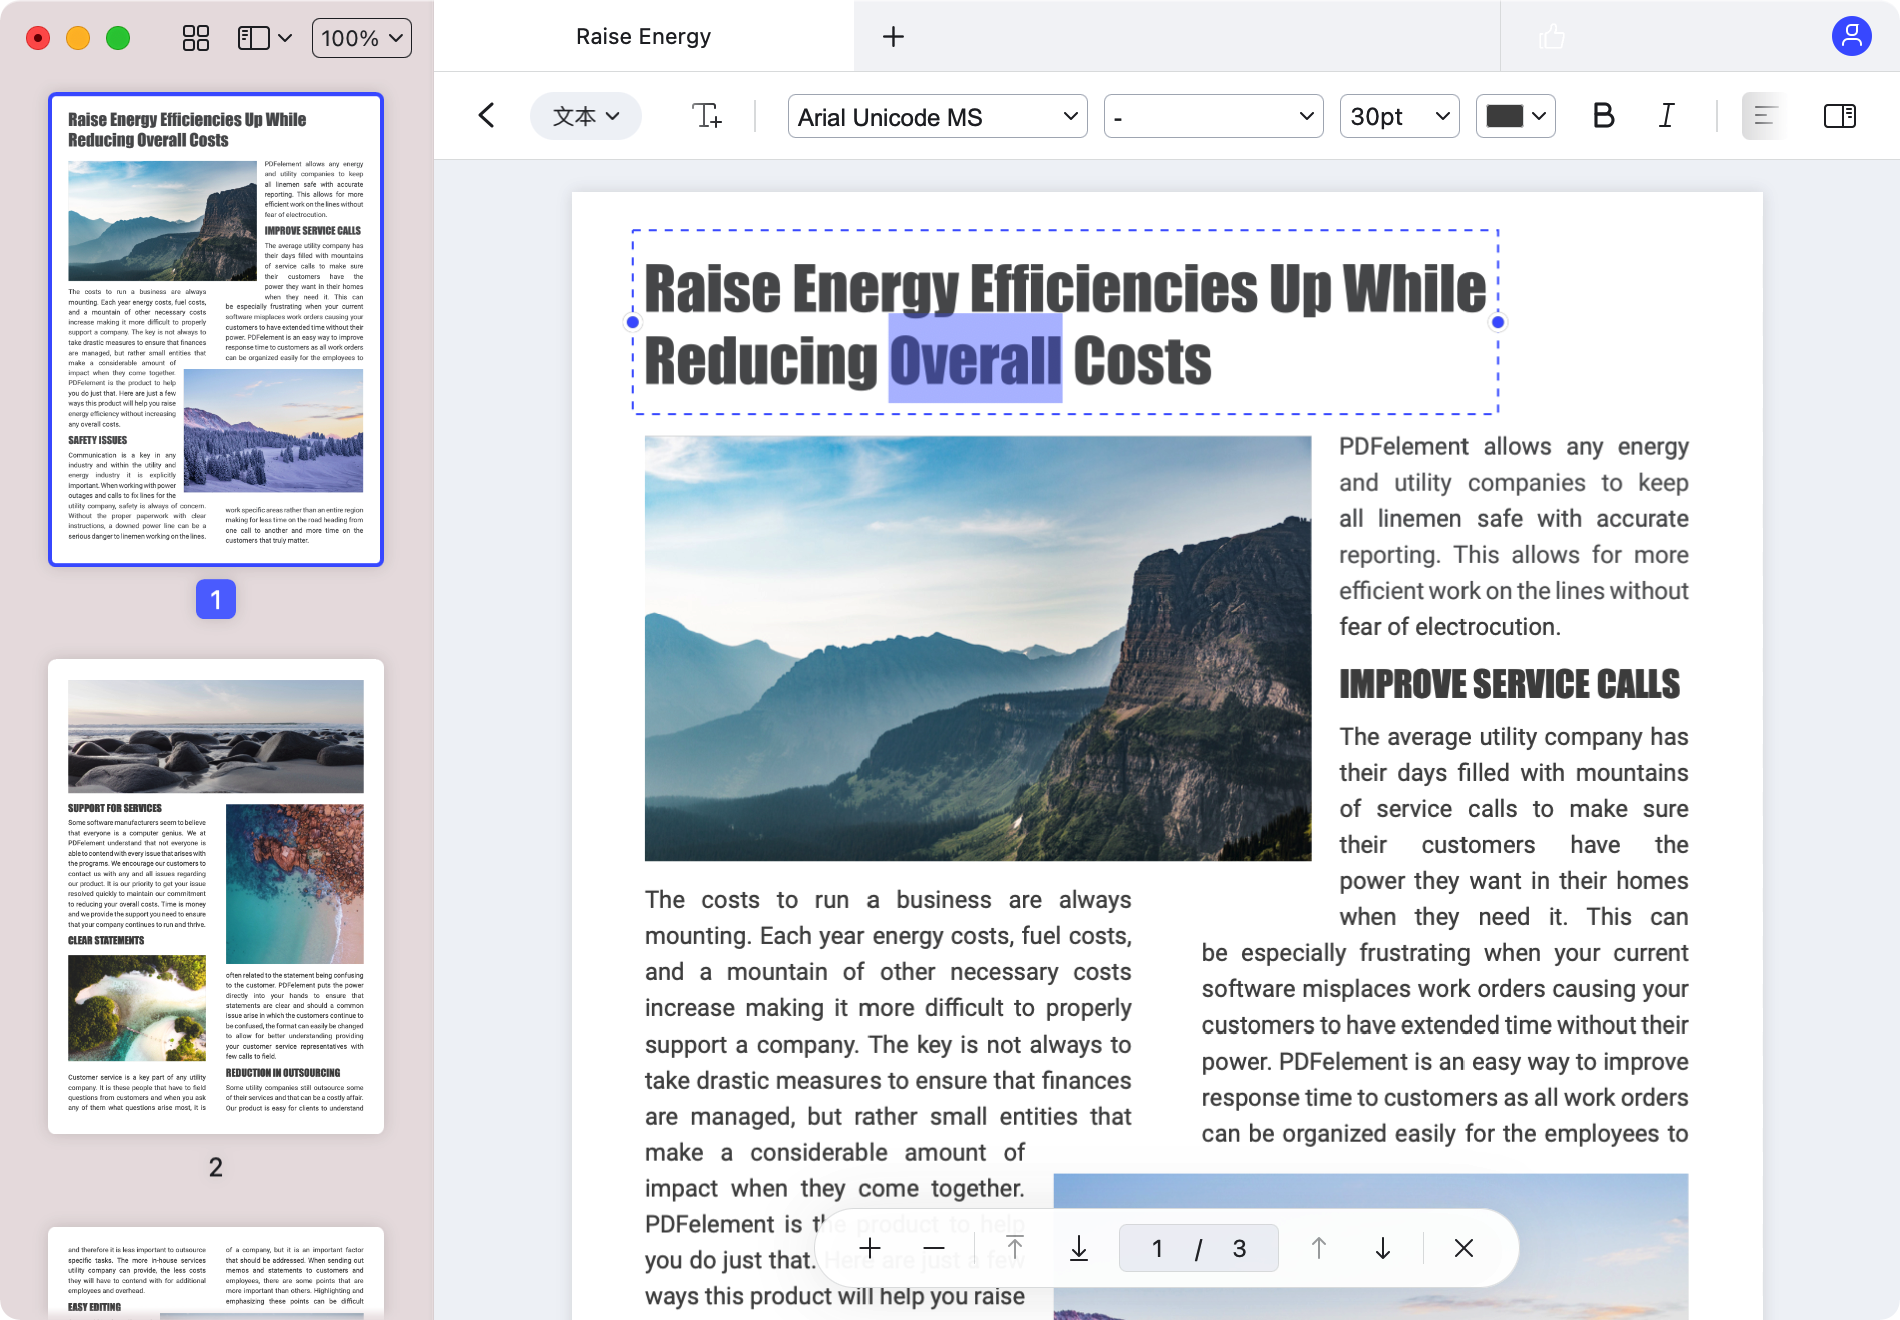Expand the 30pt font size dropdown
This screenshot has height=1320, width=1900.
pyautogui.click(x=1399, y=117)
